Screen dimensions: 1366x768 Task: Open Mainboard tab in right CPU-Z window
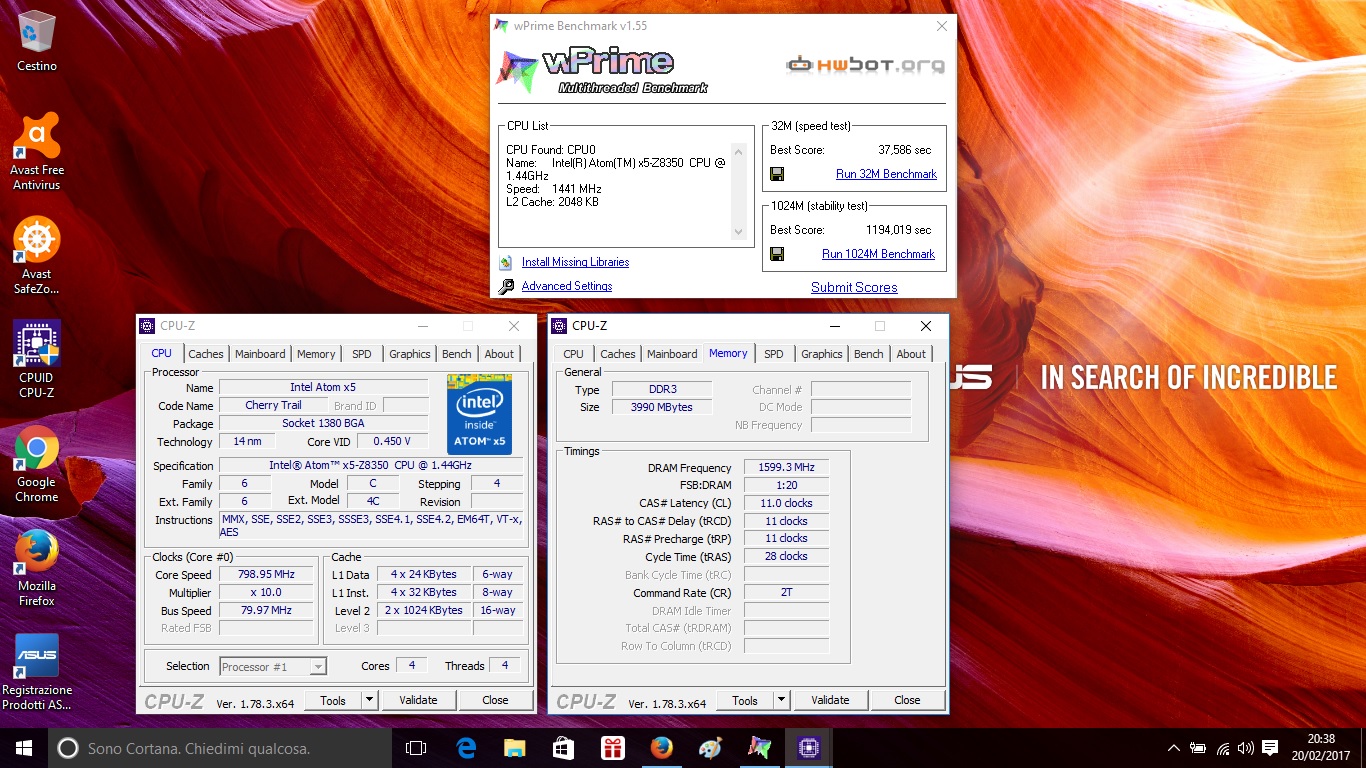click(x=672, y=354)
